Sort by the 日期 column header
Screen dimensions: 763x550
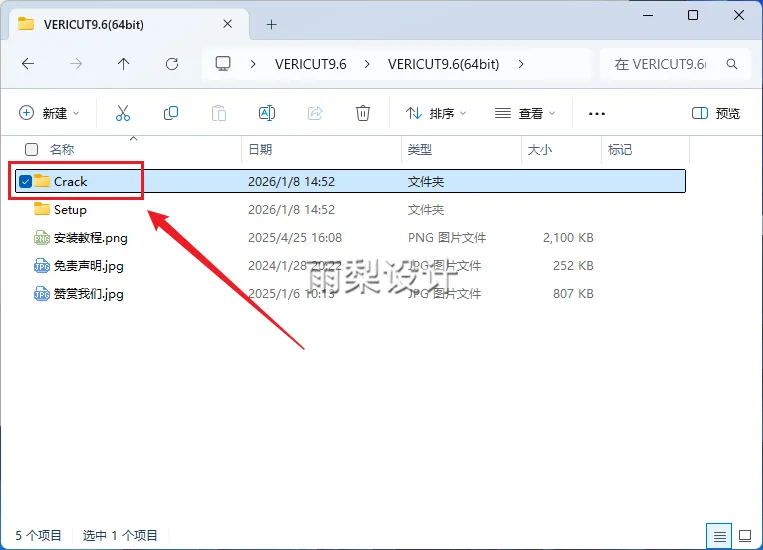point(260,149)
